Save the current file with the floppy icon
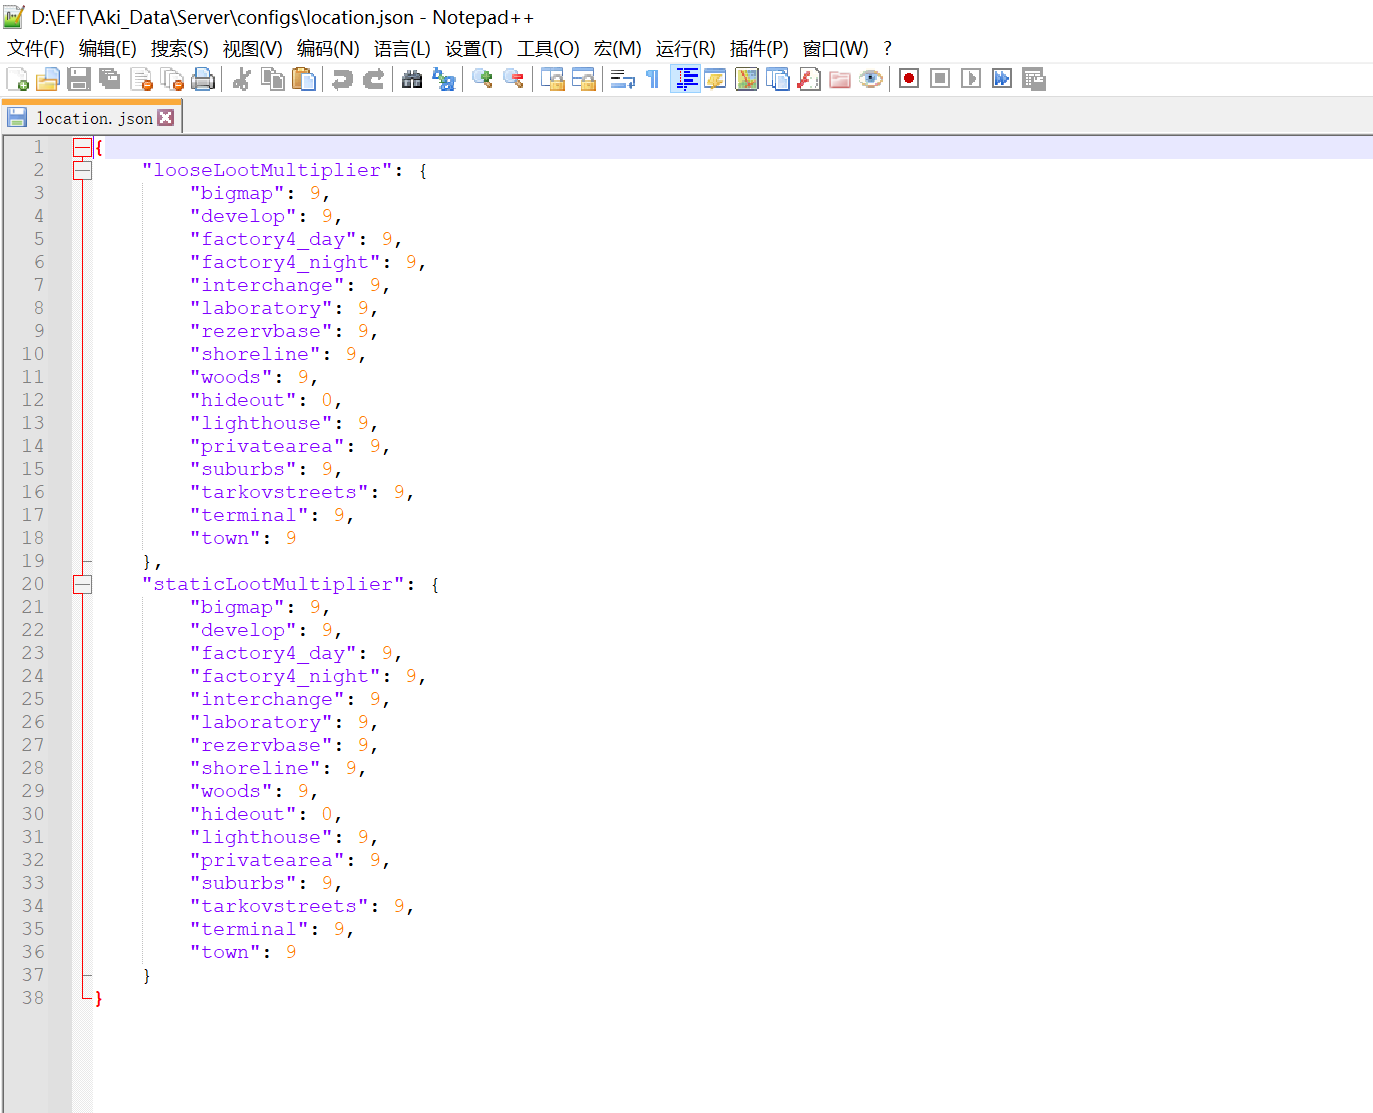The width and height of the screenshot is (1373, 1113). [79, 79]
